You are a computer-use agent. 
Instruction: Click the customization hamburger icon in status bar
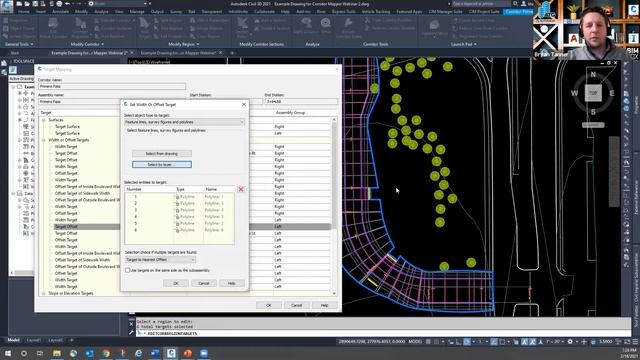(636, 342)
